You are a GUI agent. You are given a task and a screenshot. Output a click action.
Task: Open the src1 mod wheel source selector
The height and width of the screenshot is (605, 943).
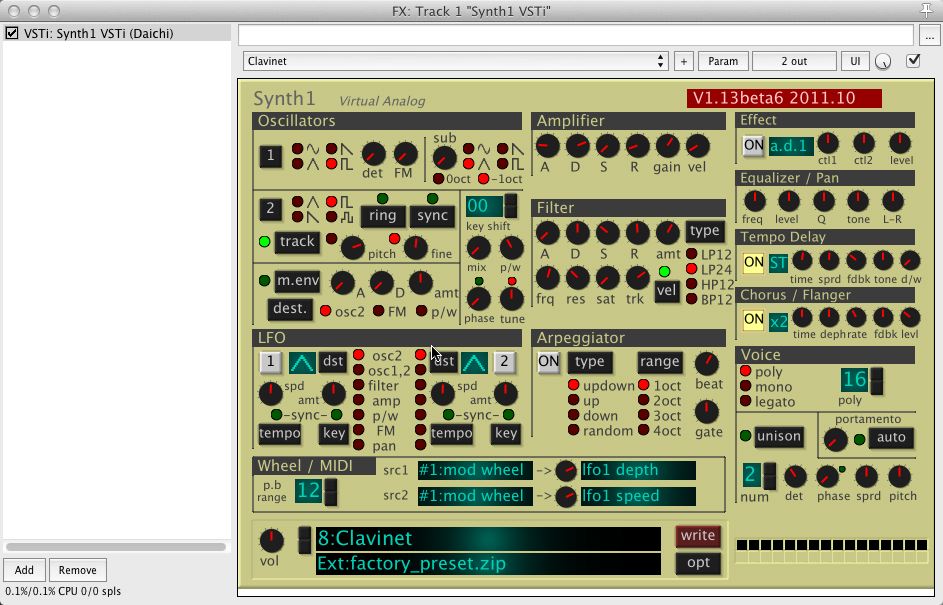coord(475,470)
